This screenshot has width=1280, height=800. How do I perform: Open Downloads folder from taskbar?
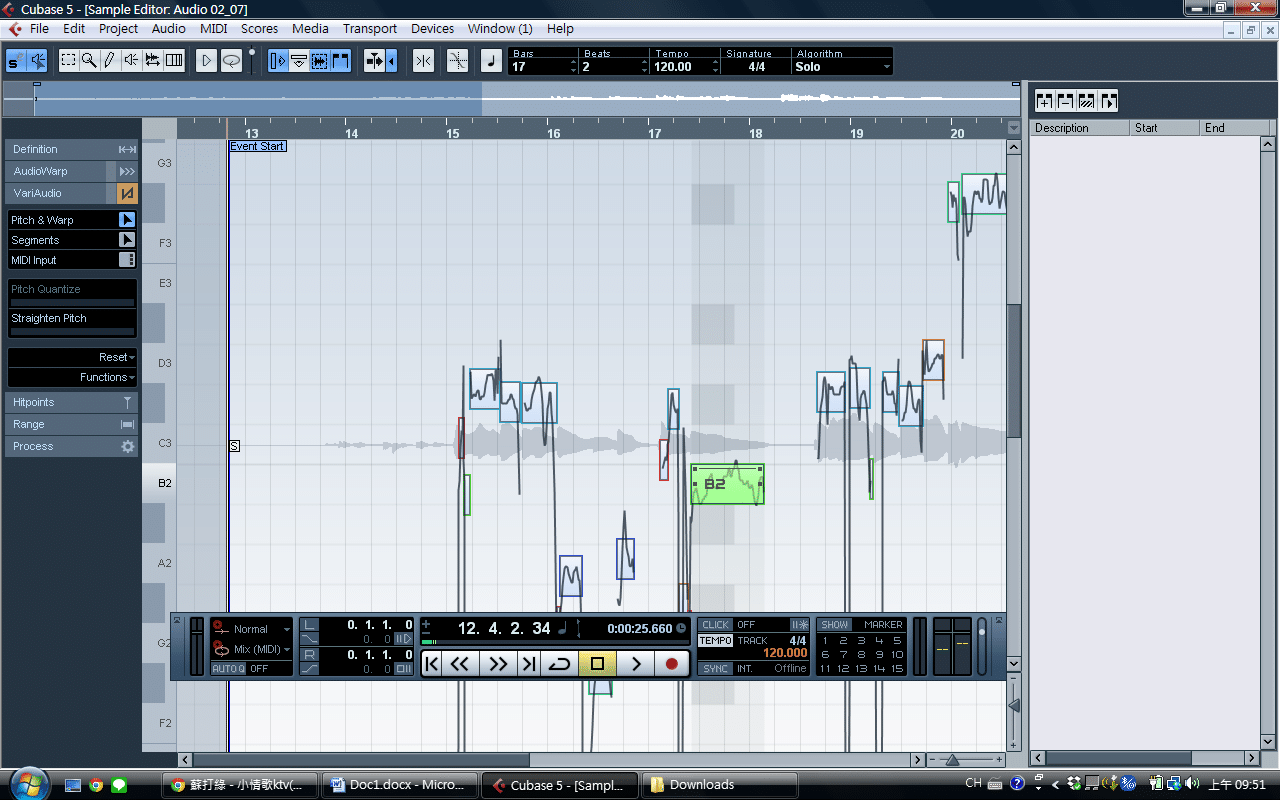pos(719,785)
